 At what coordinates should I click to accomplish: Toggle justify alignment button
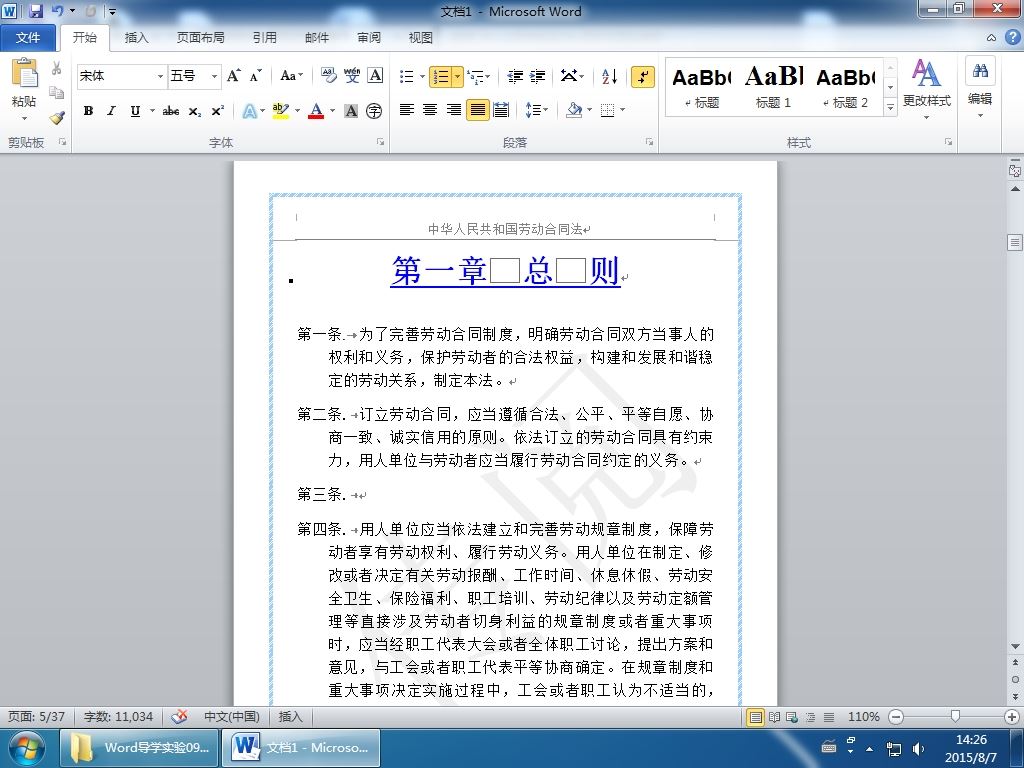477,110
